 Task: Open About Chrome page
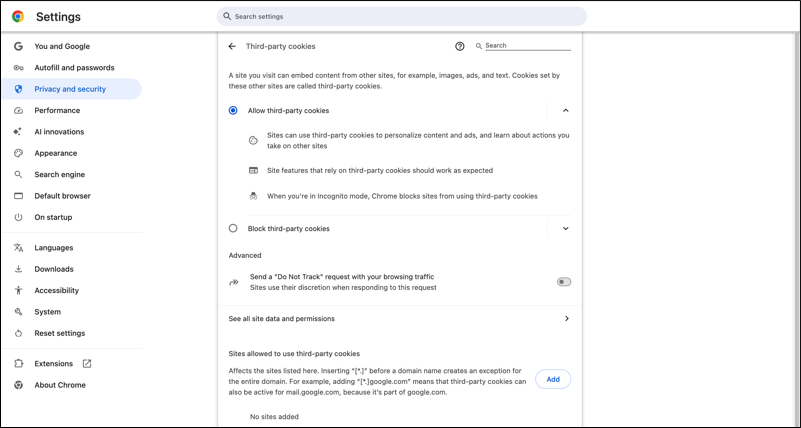tap(60, 385)
